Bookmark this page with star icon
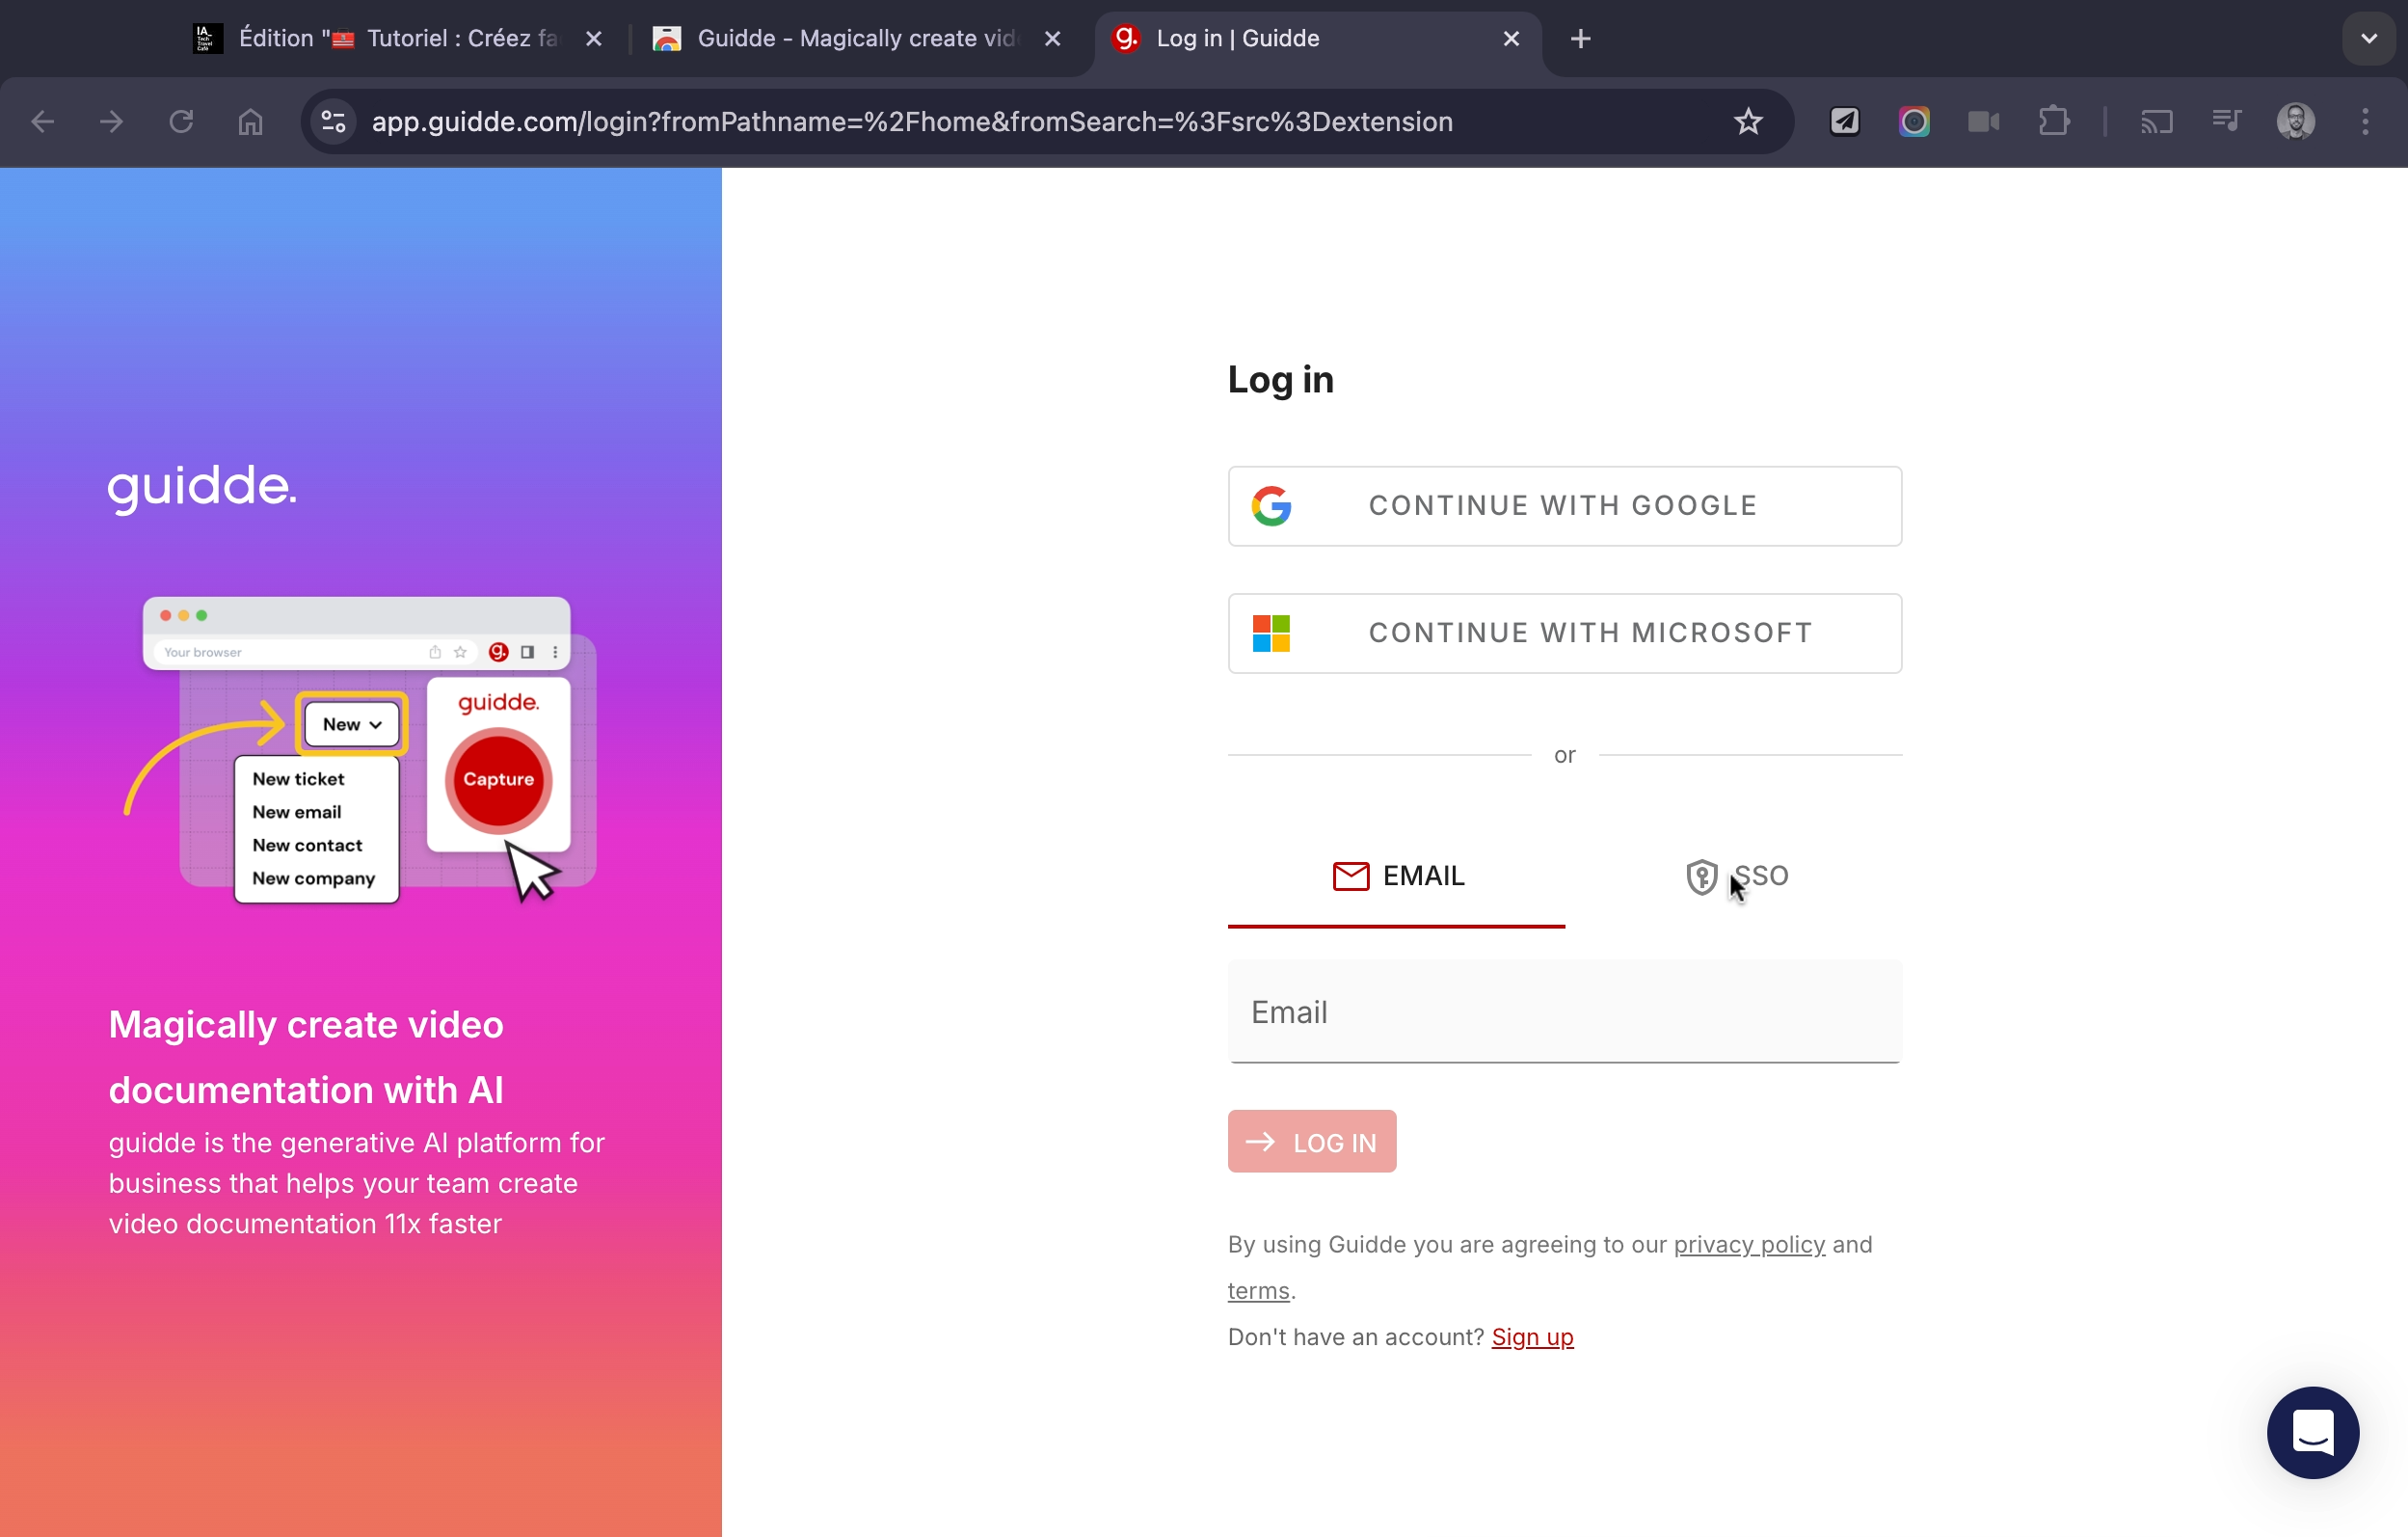This screenshot has height=1537, width=2408. coord(1747,122)
